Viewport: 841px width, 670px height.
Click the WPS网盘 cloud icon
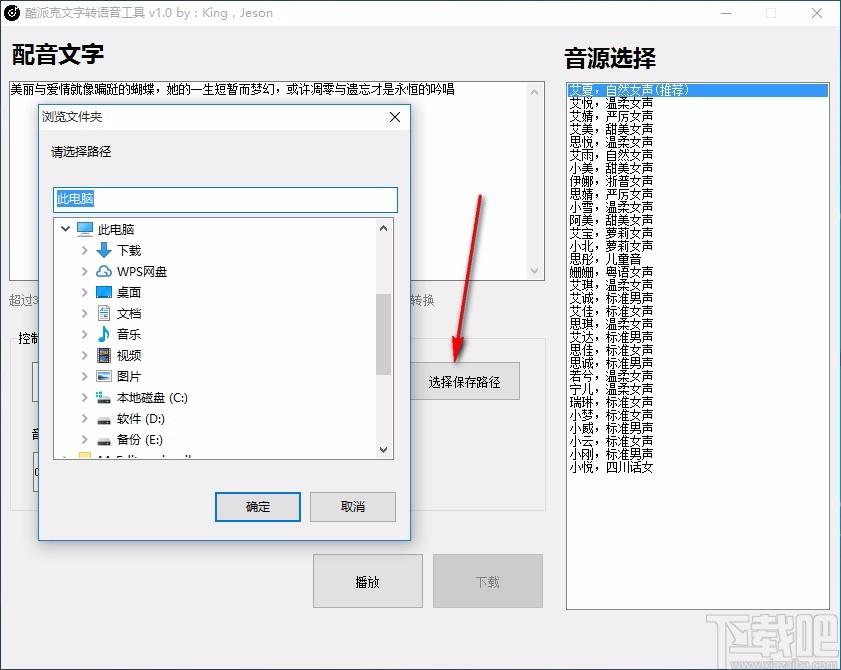click(104, 271)
